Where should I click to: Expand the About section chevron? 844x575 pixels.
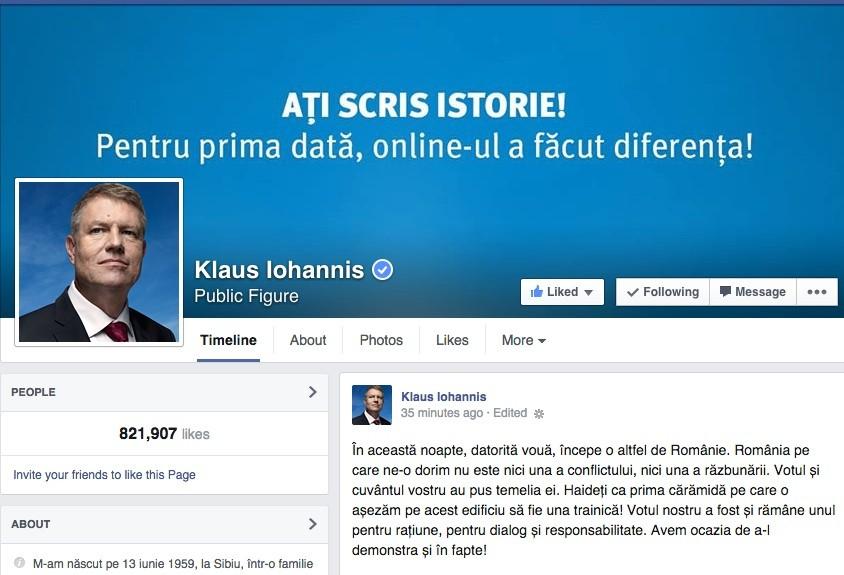[313, 524]
